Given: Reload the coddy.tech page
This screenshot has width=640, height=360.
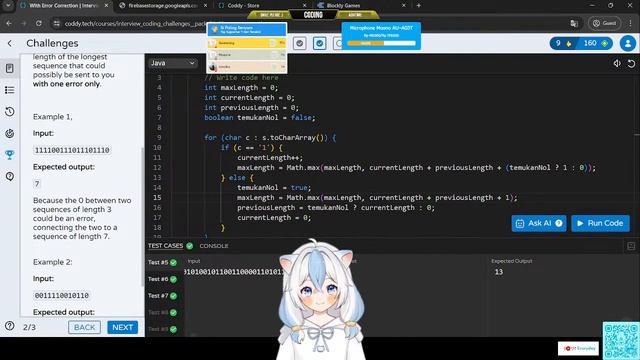Looking at the screenshot, I should tap(38, 23).
